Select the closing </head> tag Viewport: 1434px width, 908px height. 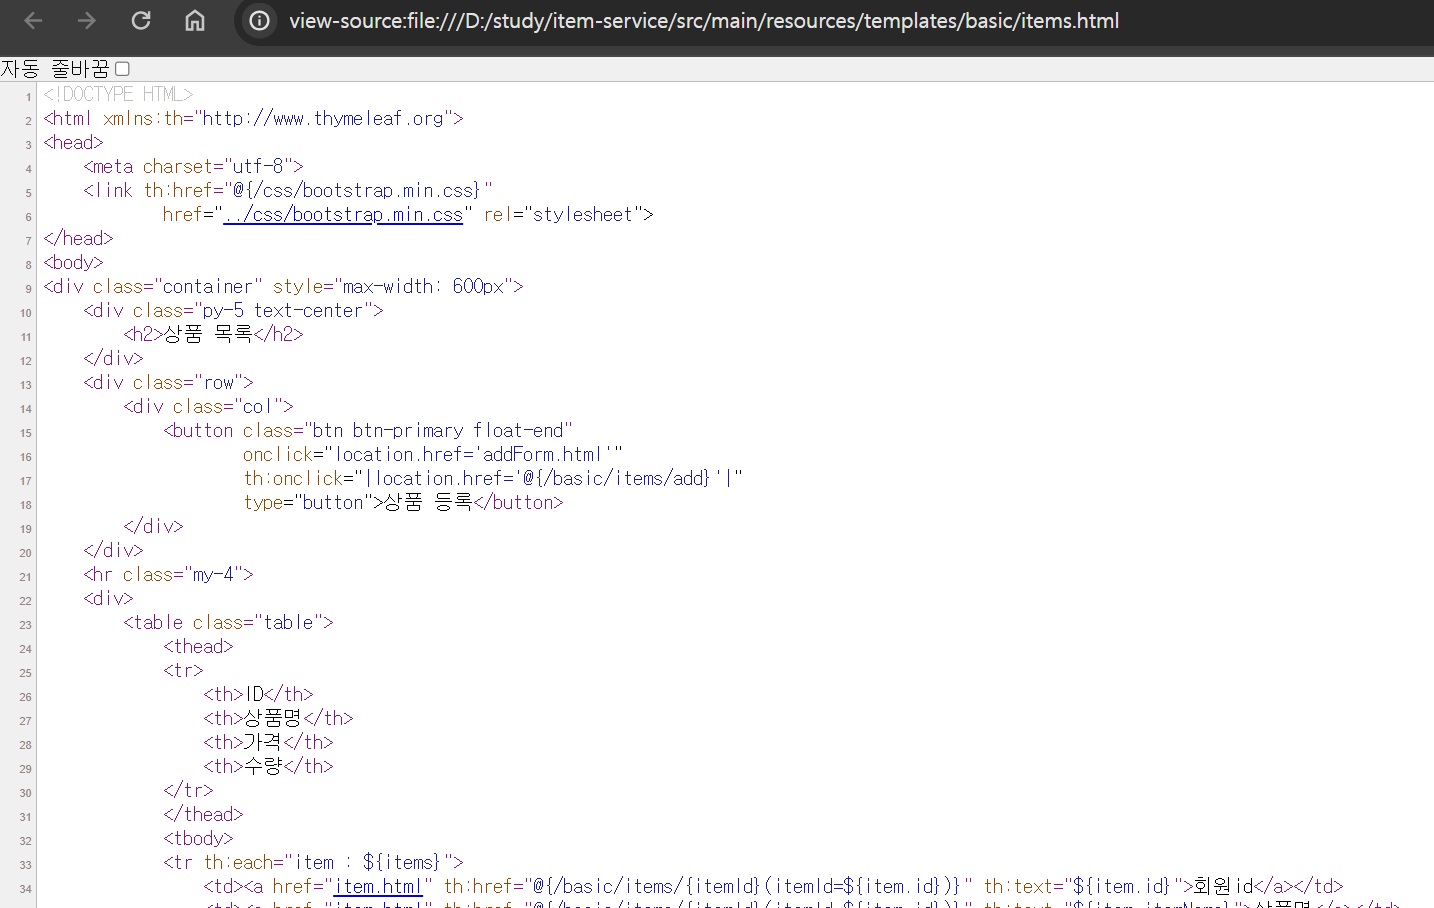(x=78, y=239)
